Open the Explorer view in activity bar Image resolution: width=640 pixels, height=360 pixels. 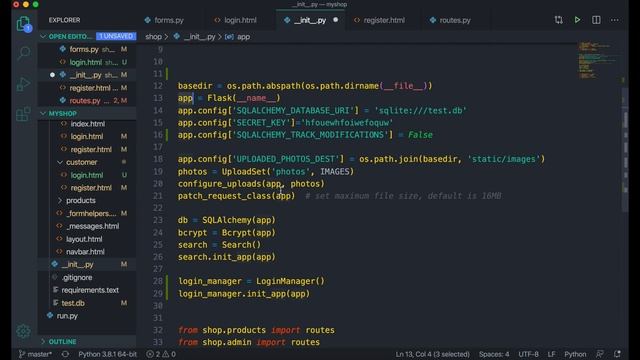24,24
